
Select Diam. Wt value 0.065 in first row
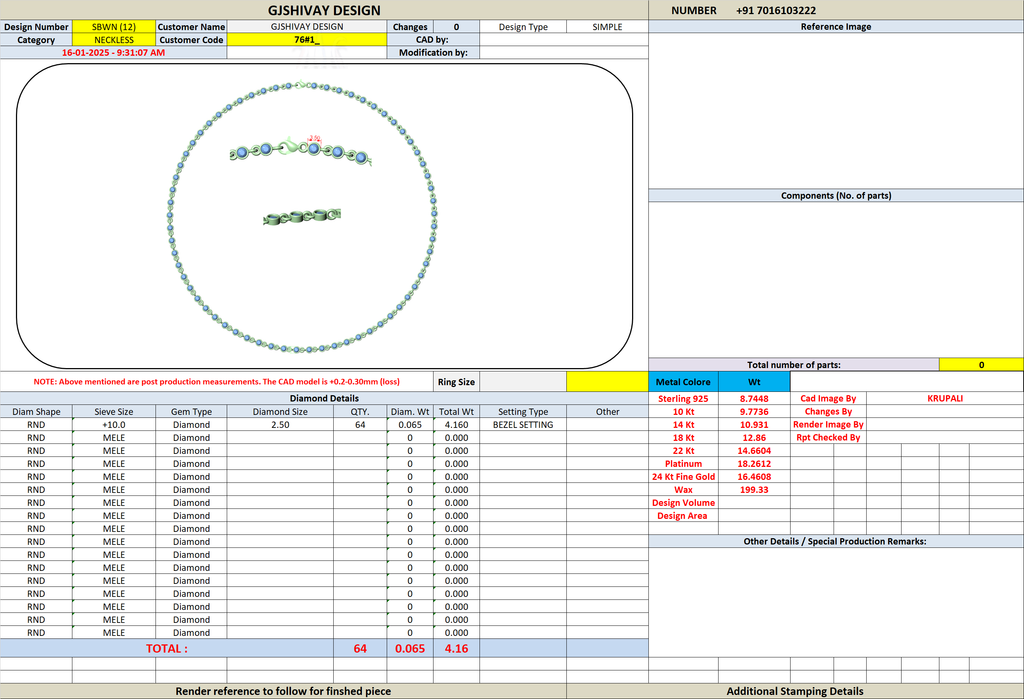(x=410, y=425)
